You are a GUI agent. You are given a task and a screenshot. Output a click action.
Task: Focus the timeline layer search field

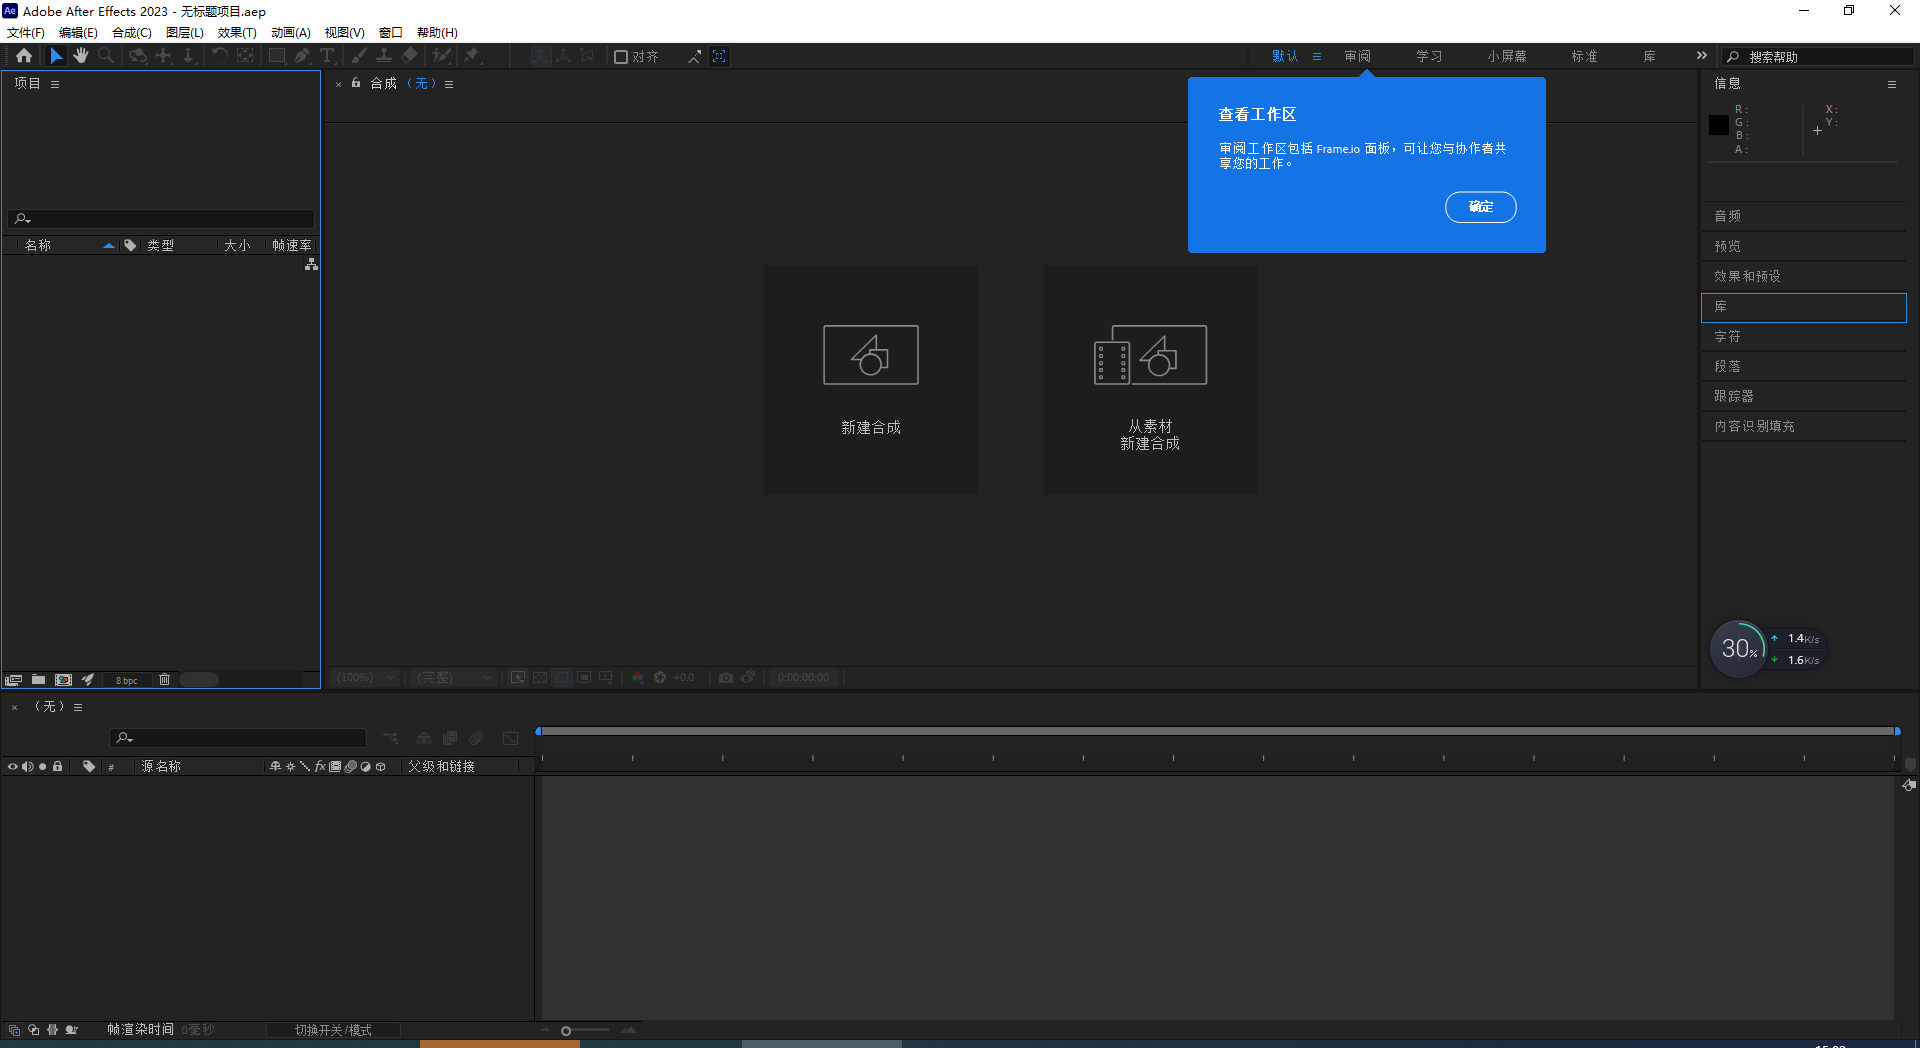(x=238, y=738)
